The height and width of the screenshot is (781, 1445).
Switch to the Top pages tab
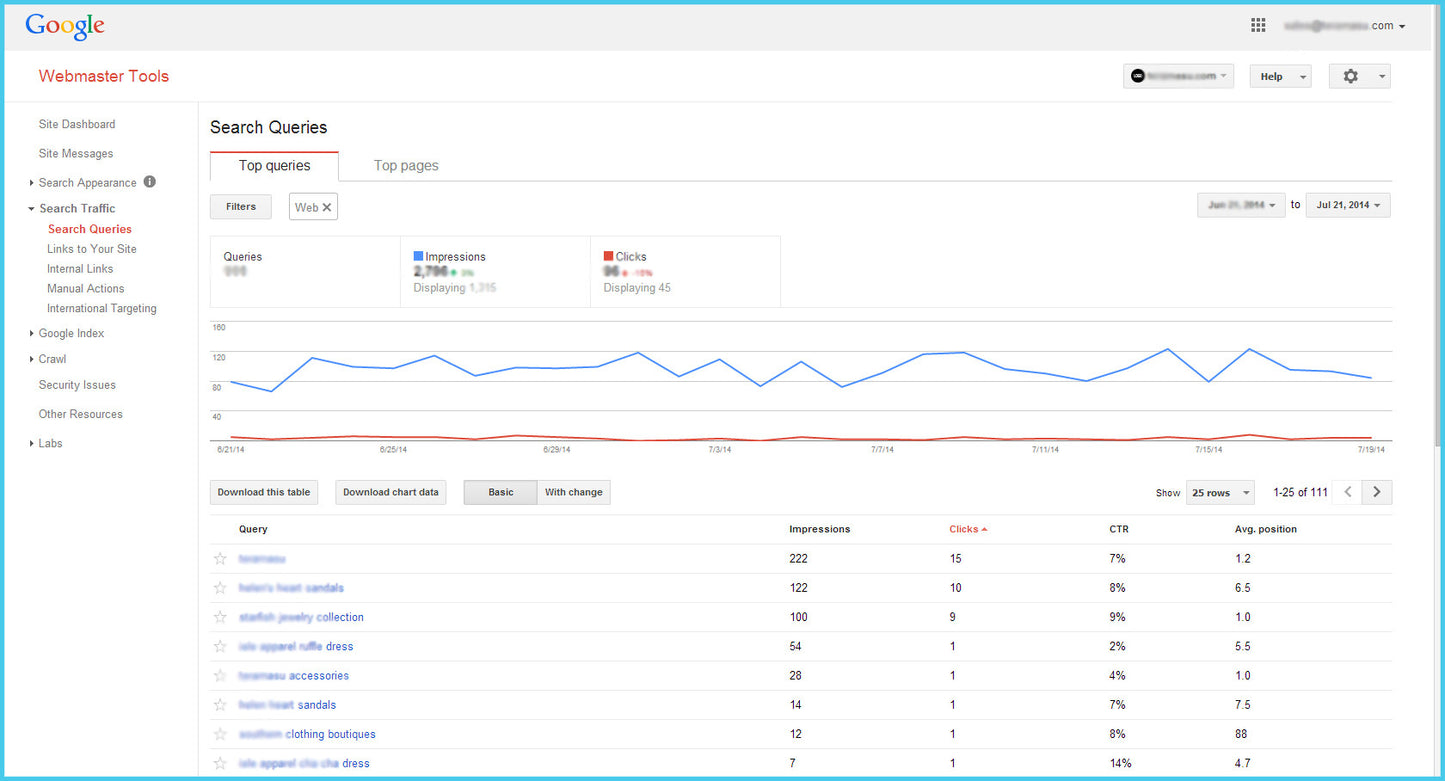click(406, 166)
